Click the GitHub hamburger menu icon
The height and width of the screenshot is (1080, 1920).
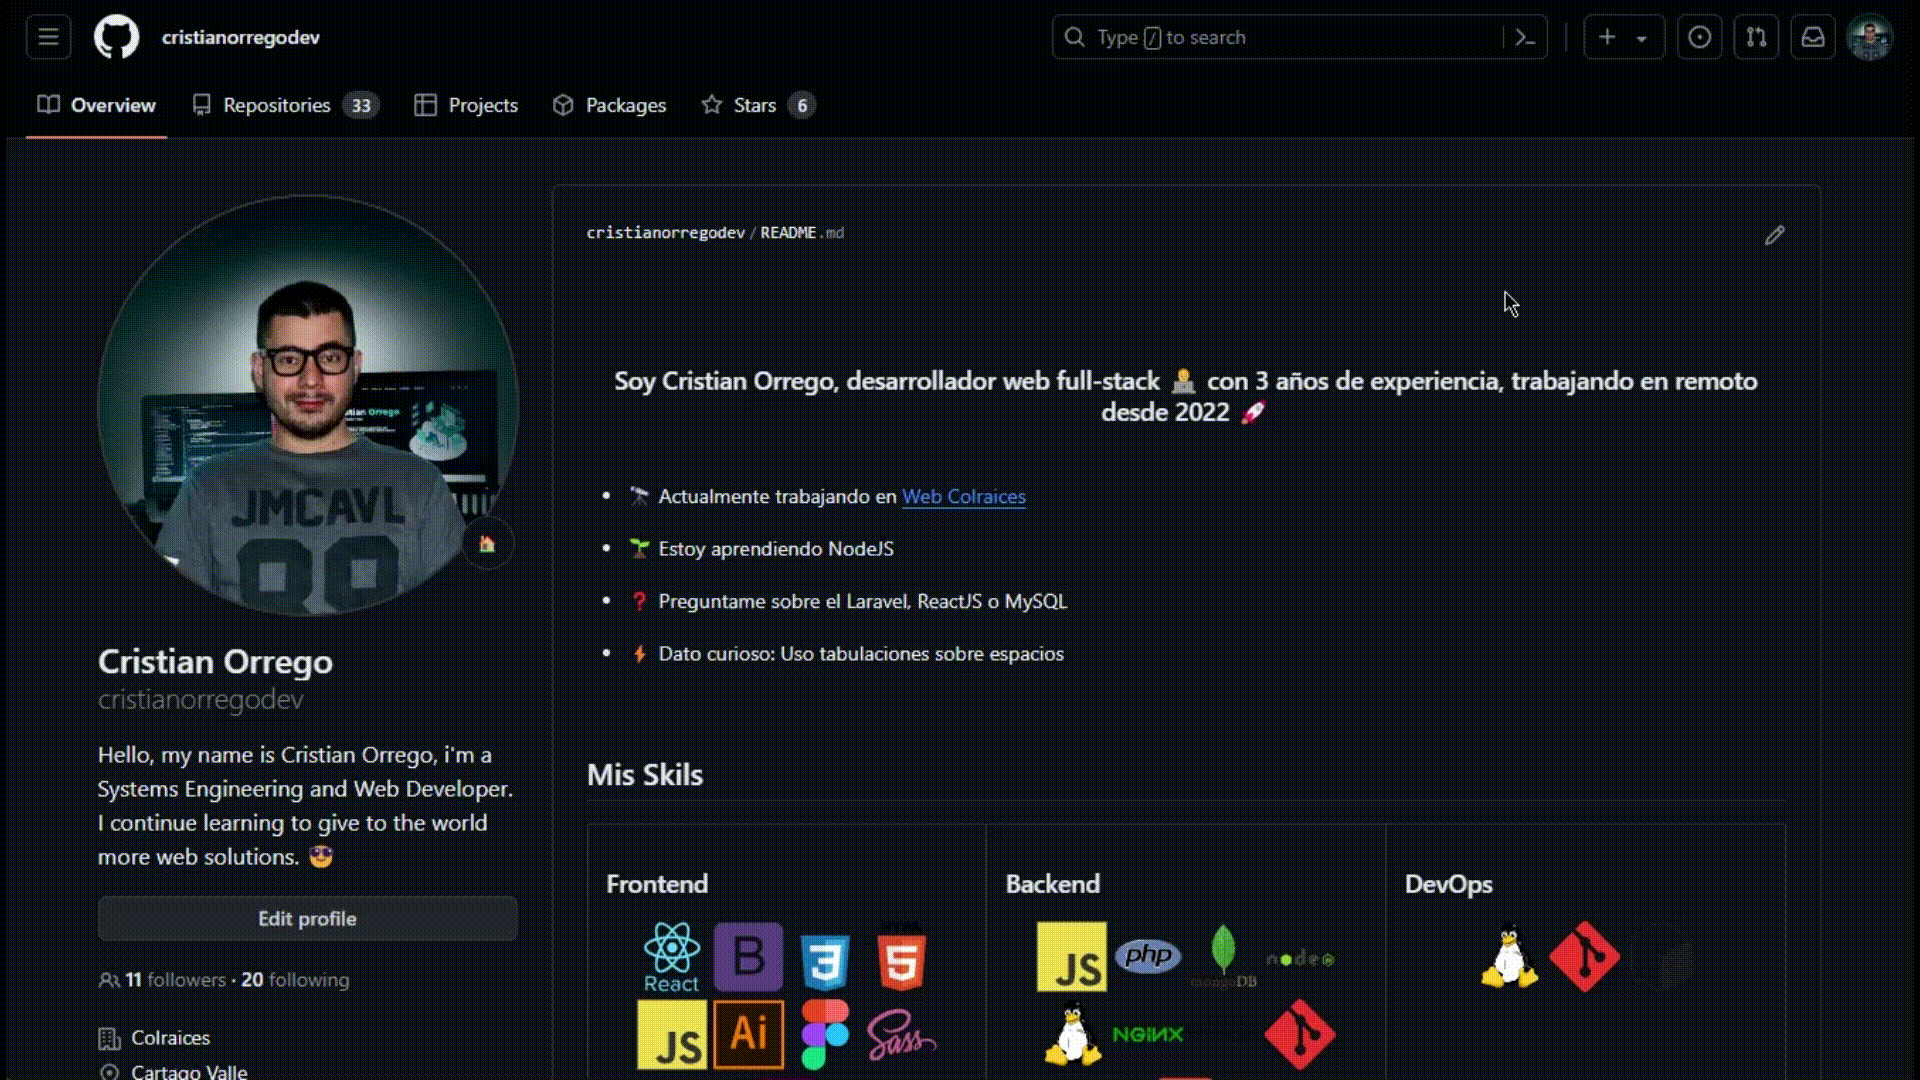[x=47, y=37]
